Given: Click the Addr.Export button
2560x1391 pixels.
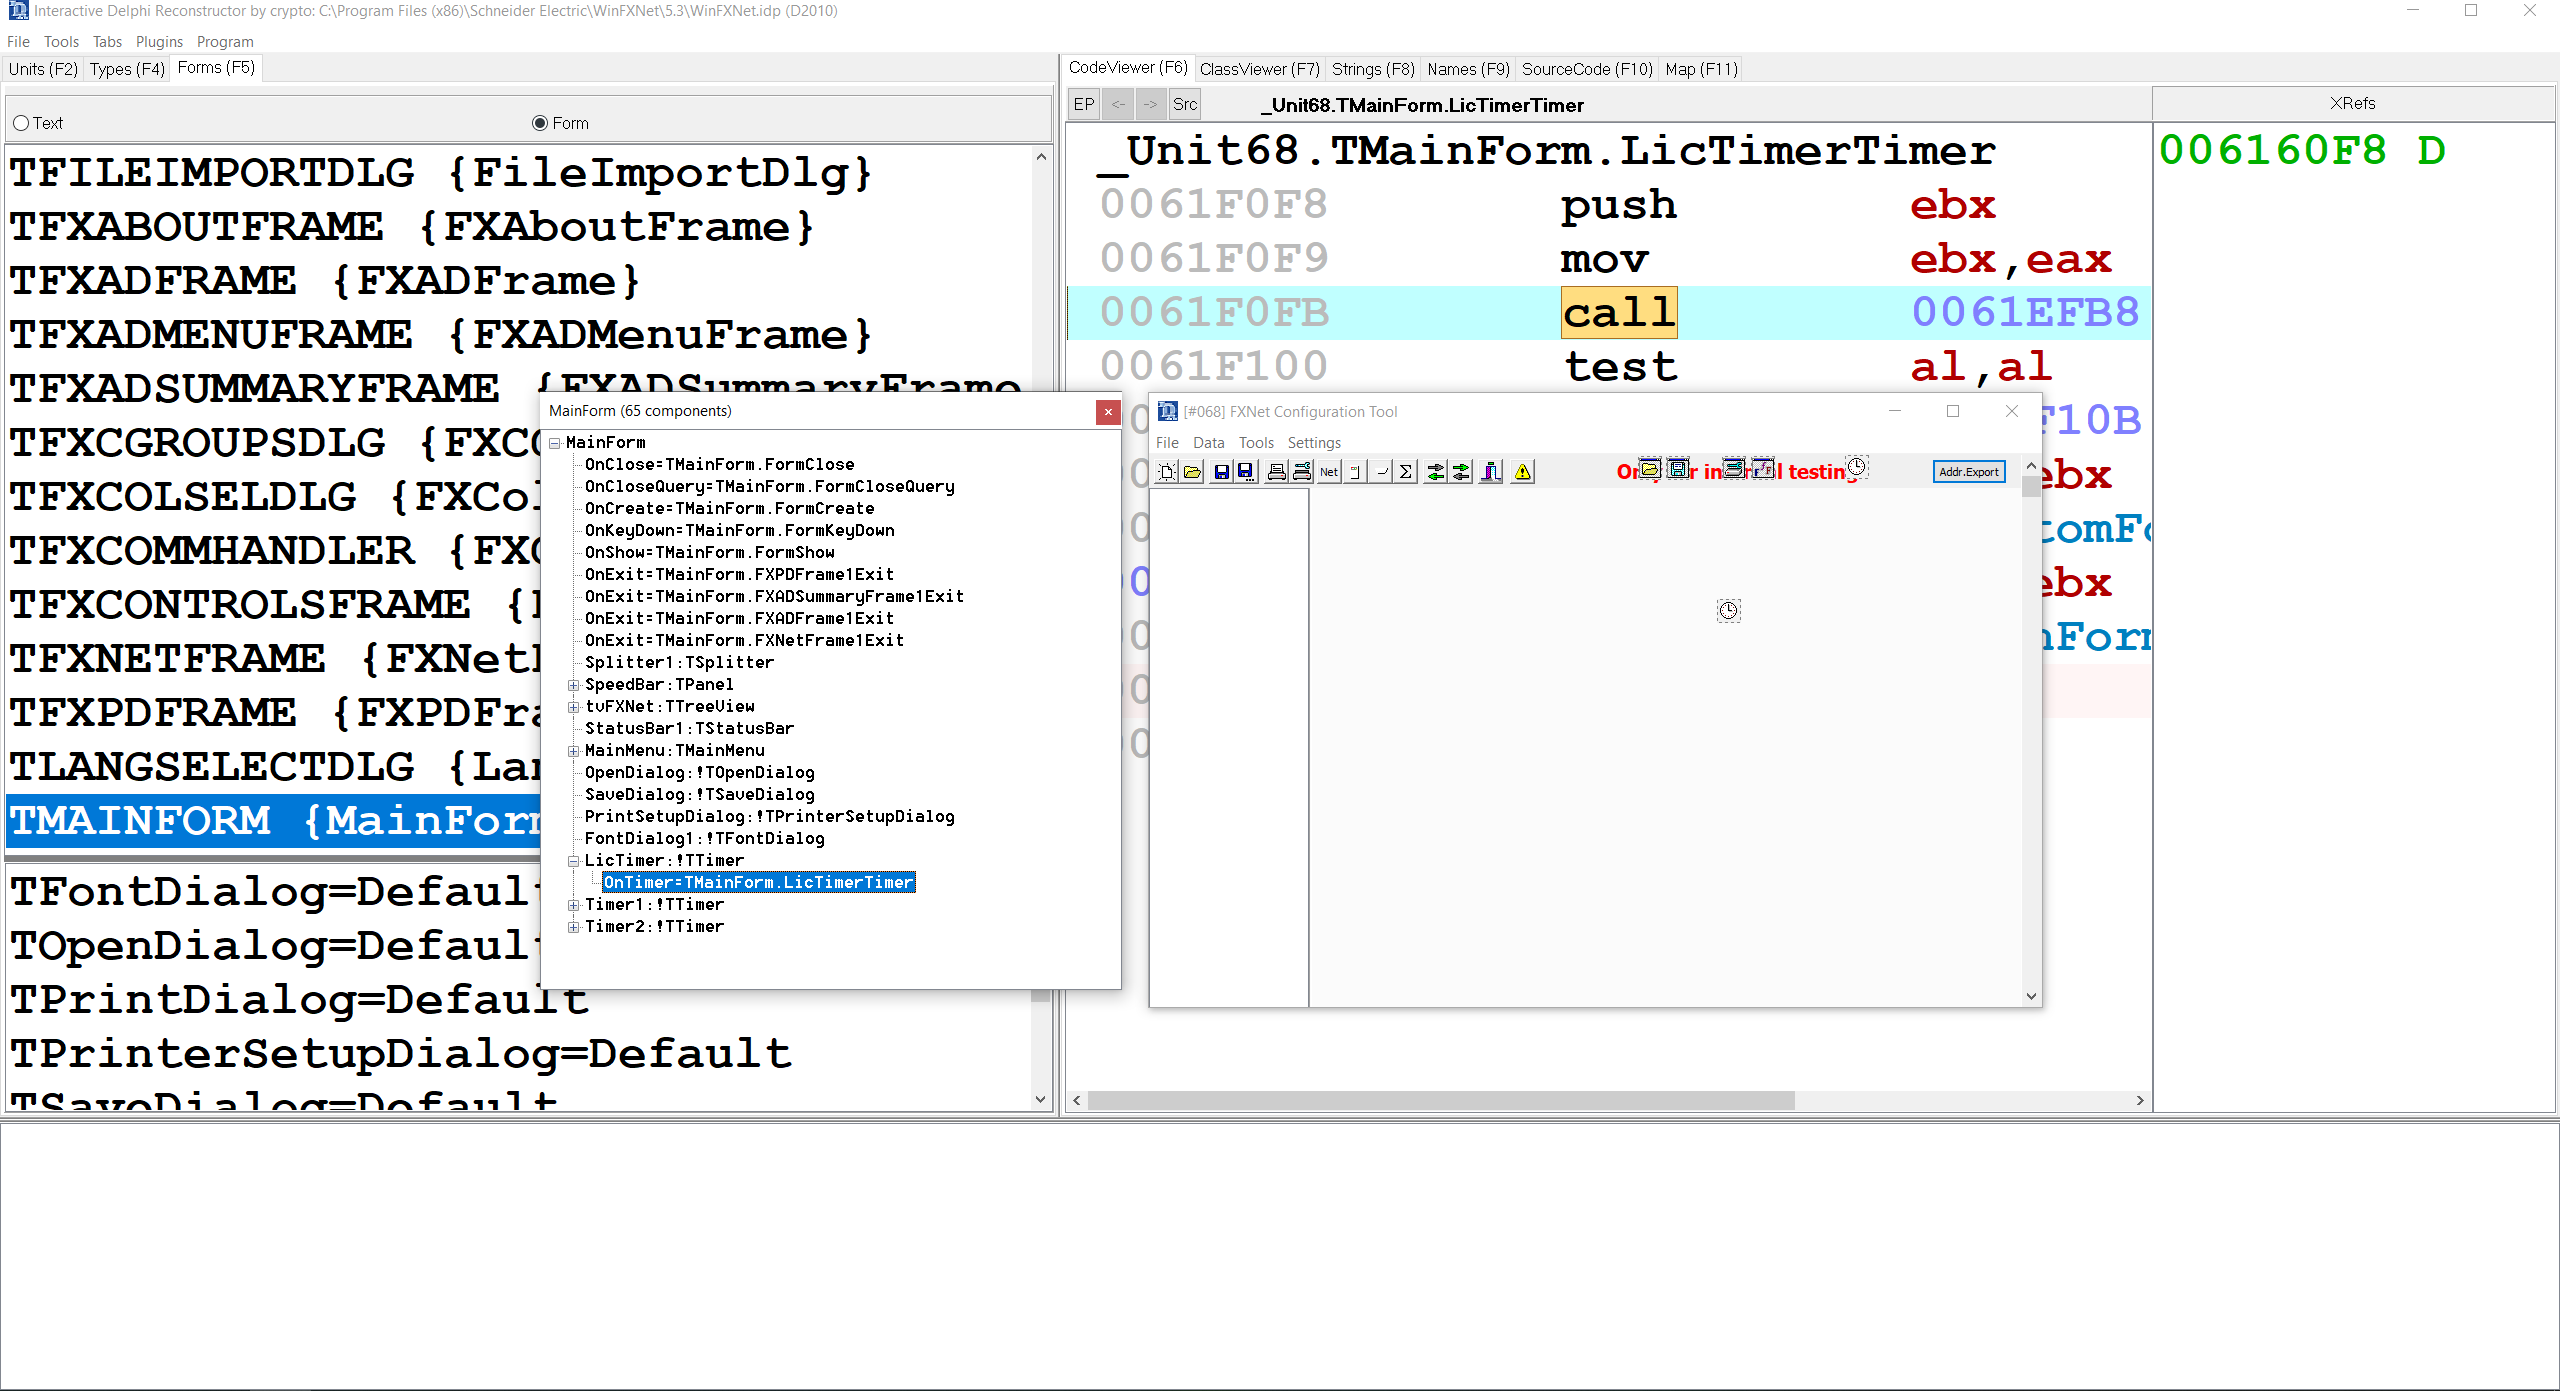Looking at the screenshot, I should coord(1969,472).
